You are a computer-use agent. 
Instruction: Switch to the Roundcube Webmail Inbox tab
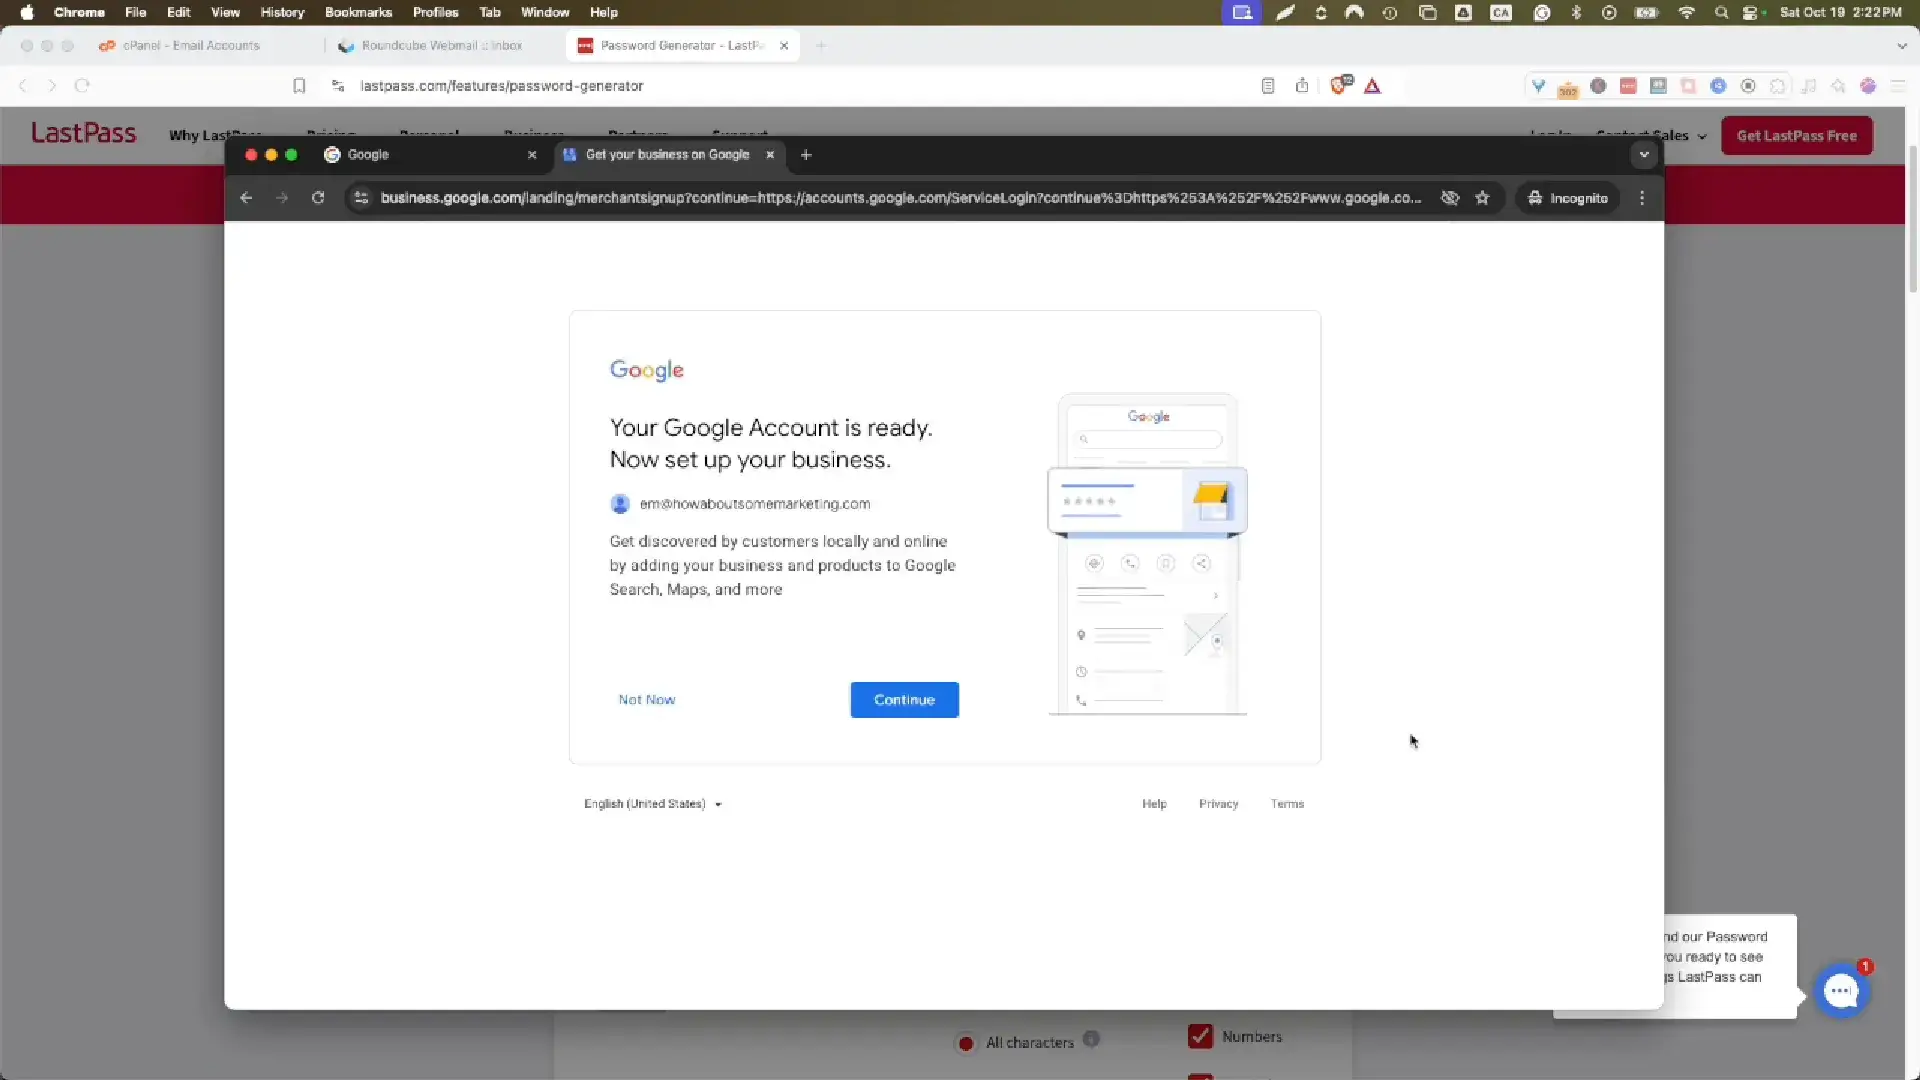pos(442,46)
